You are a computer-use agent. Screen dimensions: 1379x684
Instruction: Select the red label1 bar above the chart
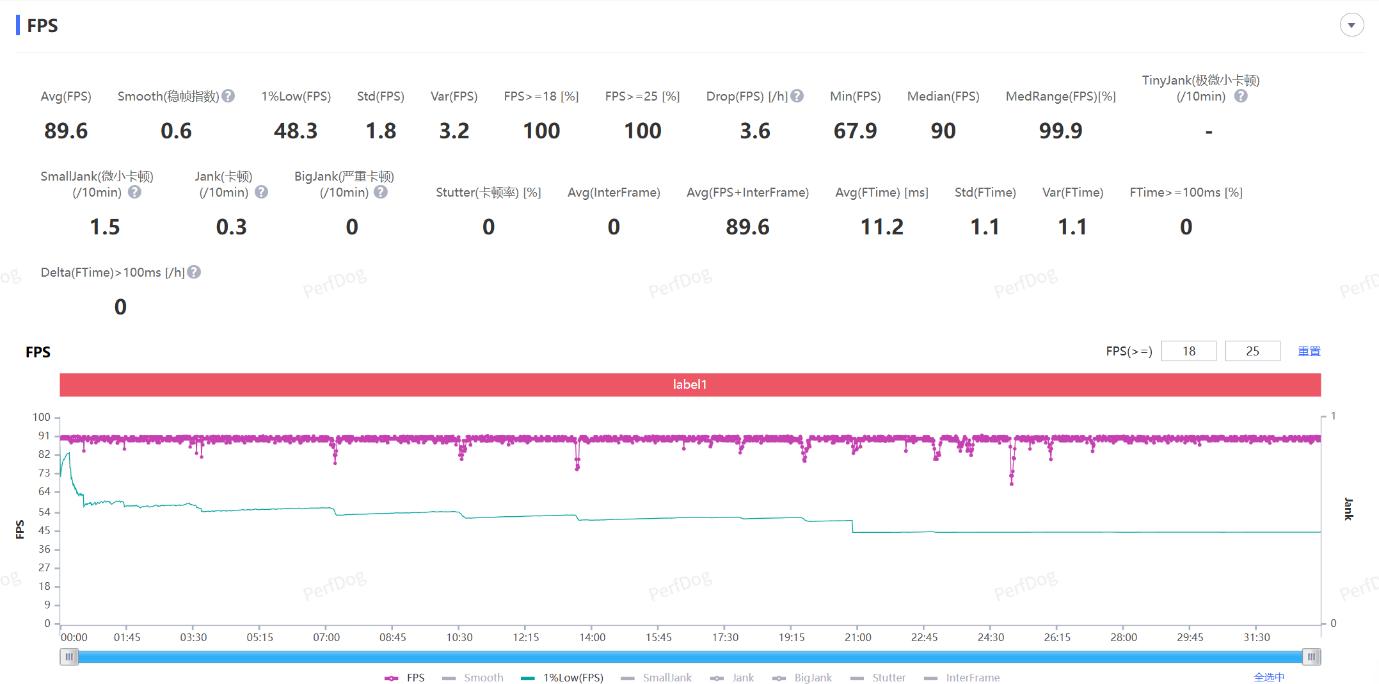[x=690, y=384]
